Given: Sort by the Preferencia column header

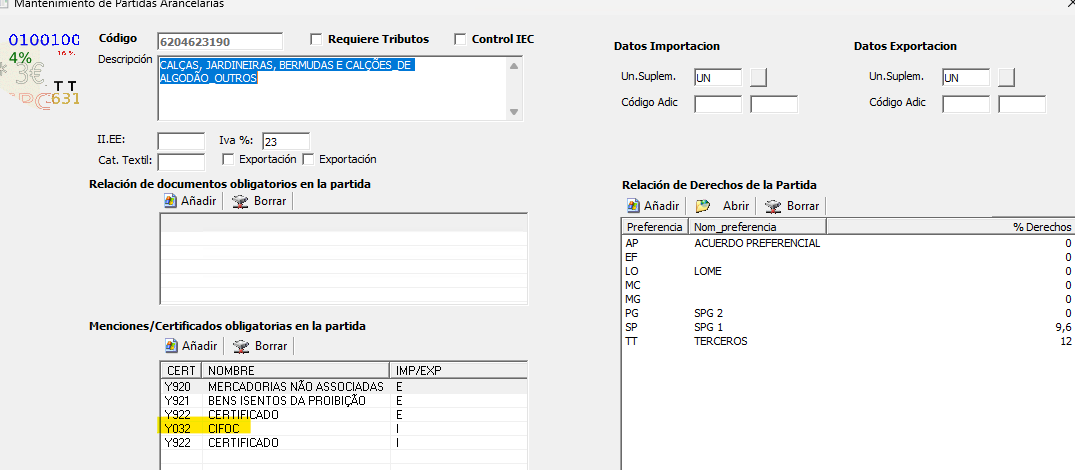Looking at the screenshot, I should point(654,227).
